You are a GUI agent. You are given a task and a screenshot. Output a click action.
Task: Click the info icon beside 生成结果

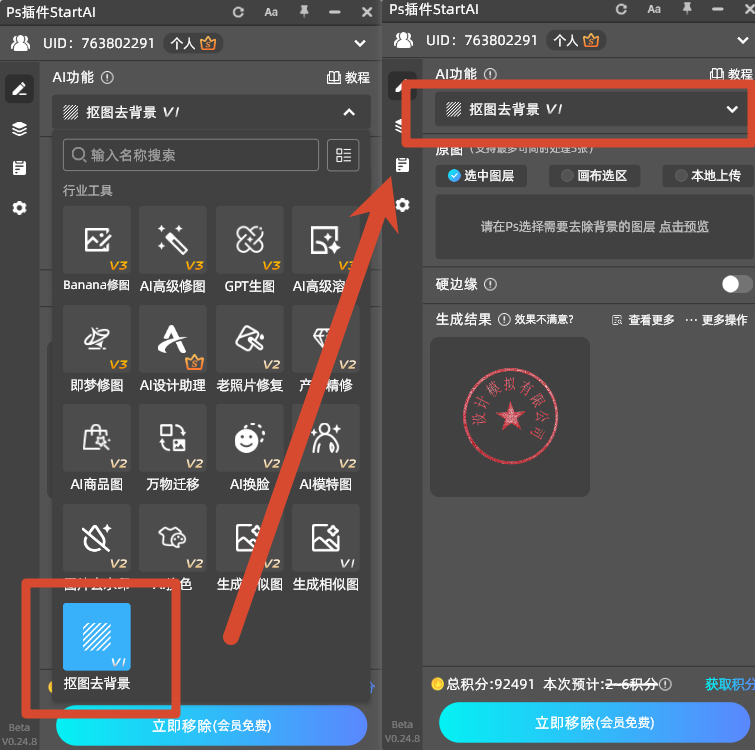tap(504, 320)
